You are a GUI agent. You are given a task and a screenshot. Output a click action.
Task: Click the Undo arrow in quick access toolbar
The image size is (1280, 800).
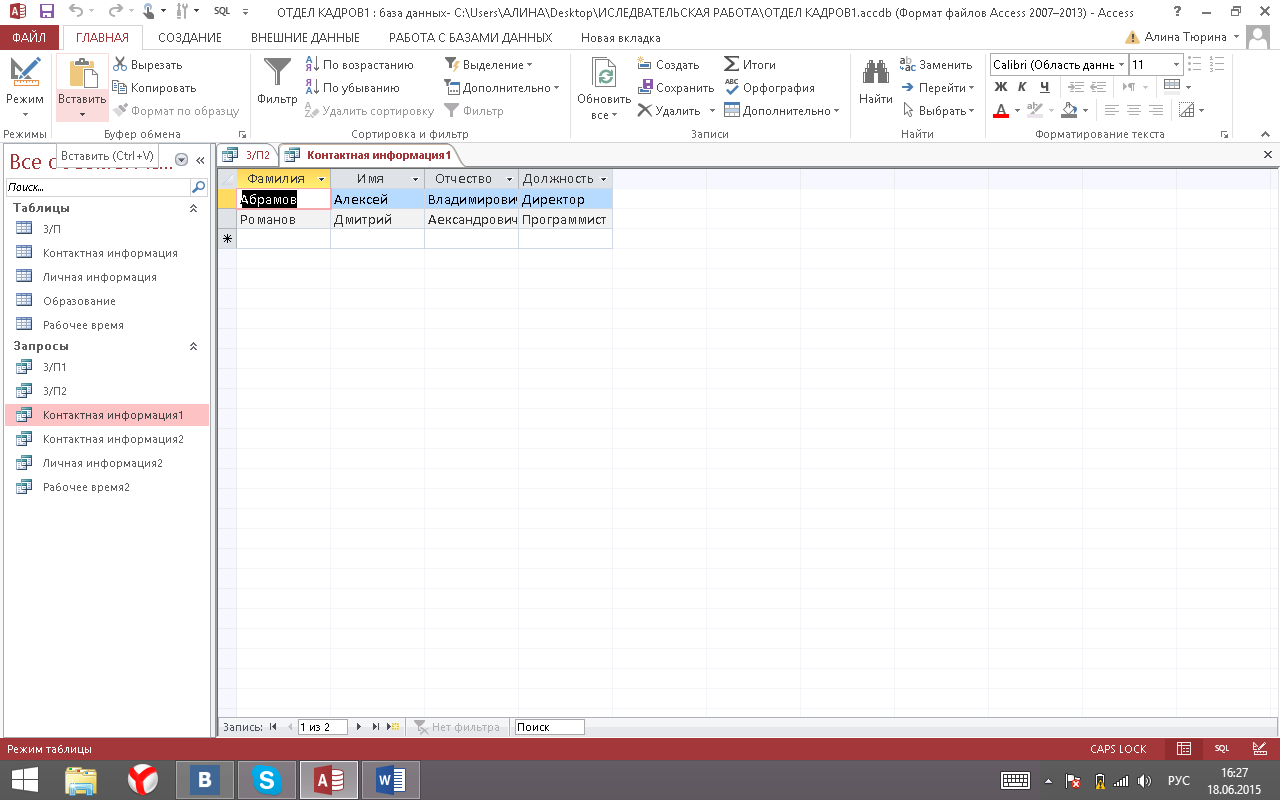point(76,12)
